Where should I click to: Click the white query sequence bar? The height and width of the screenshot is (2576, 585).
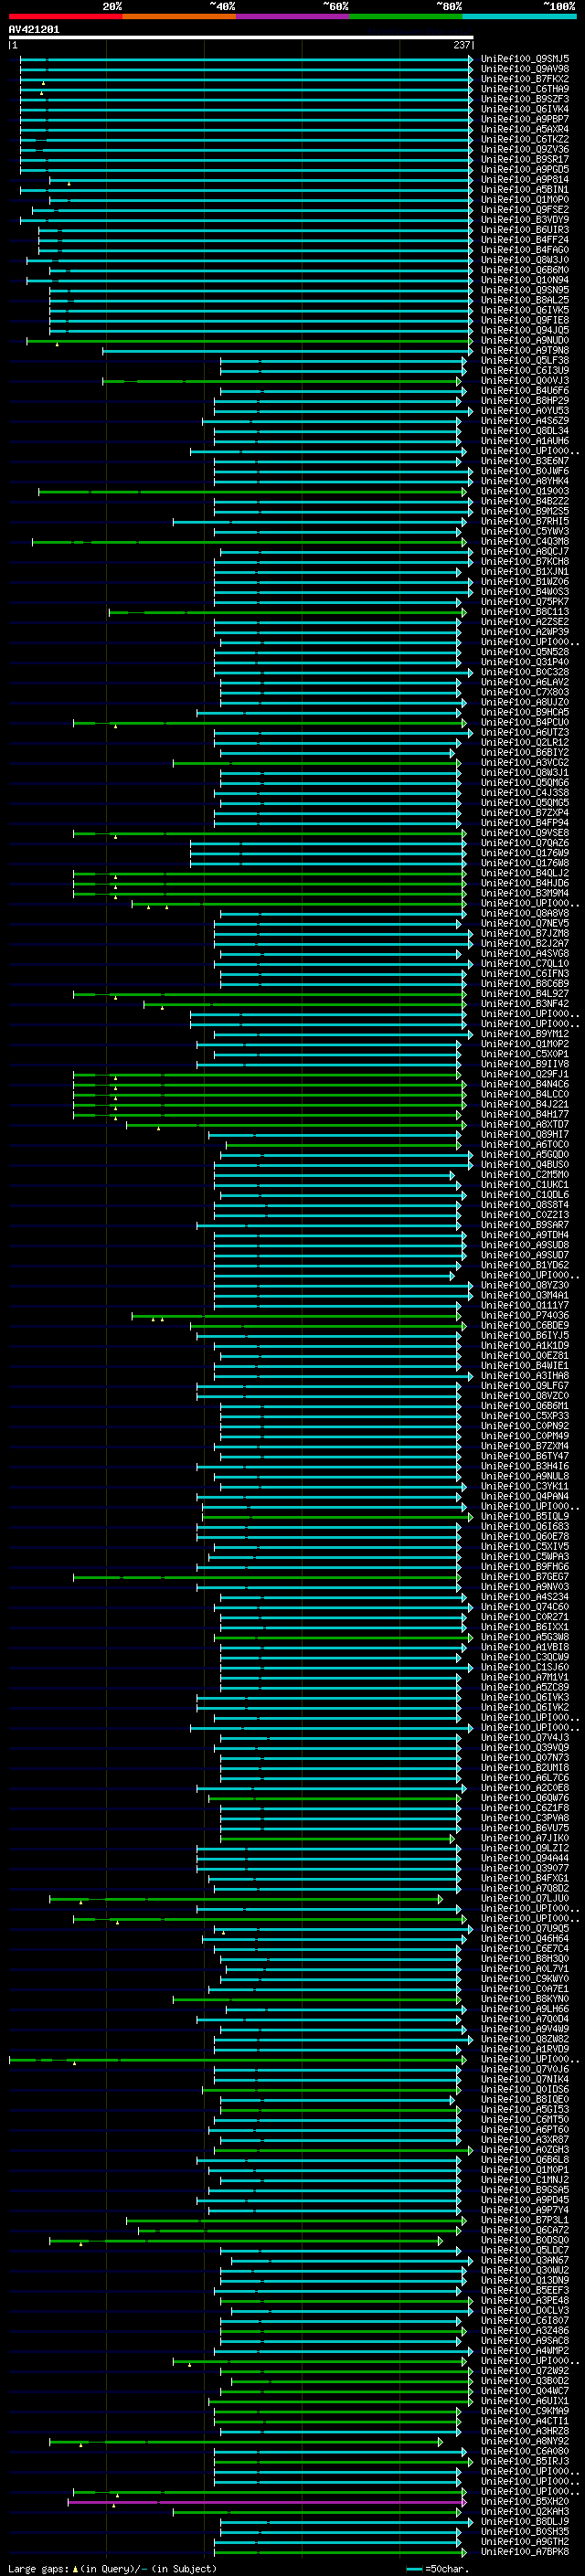[x=241, y=37]
